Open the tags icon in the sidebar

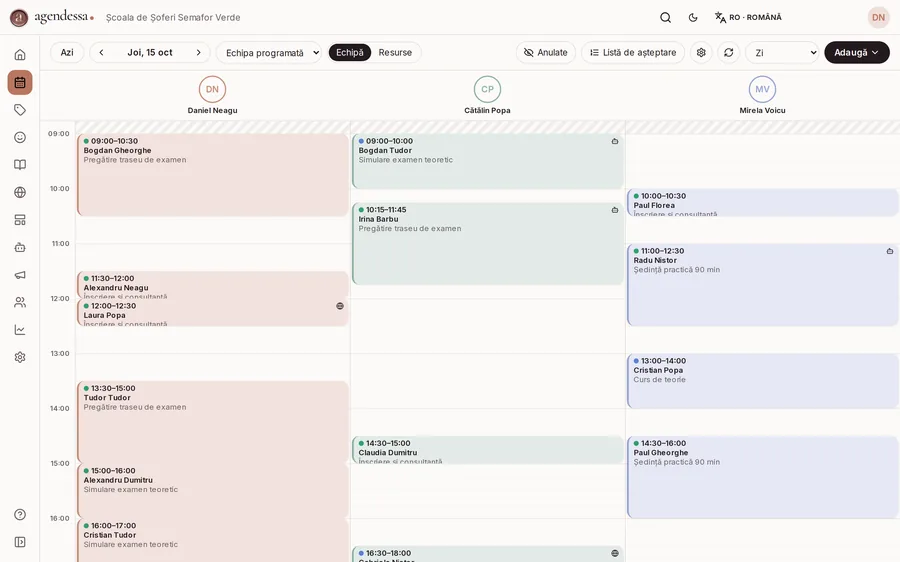(x=20, y=110)
